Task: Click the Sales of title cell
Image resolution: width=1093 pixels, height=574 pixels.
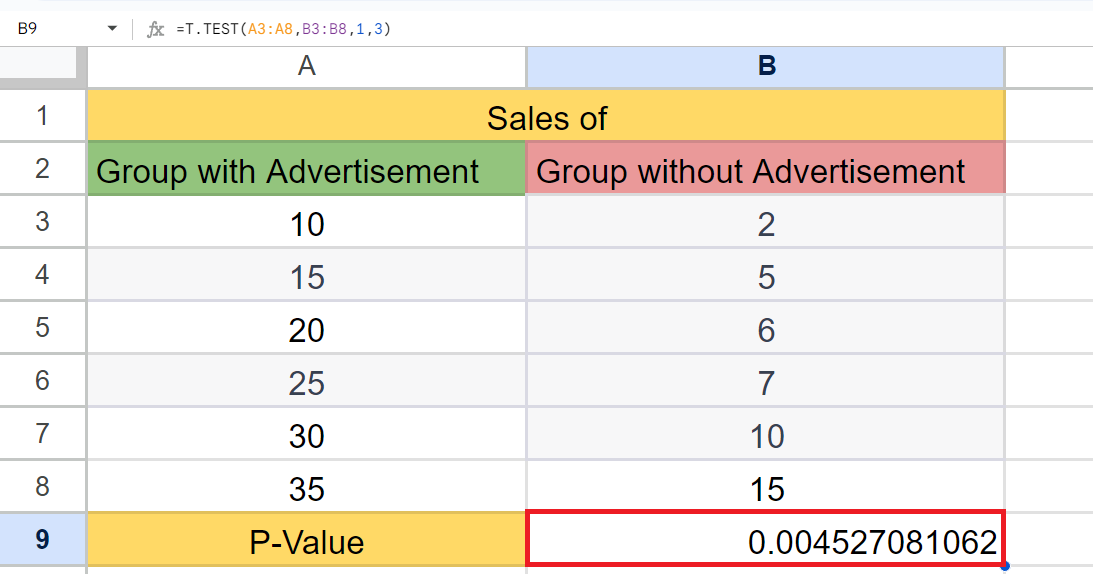Action: pos(546,116)
